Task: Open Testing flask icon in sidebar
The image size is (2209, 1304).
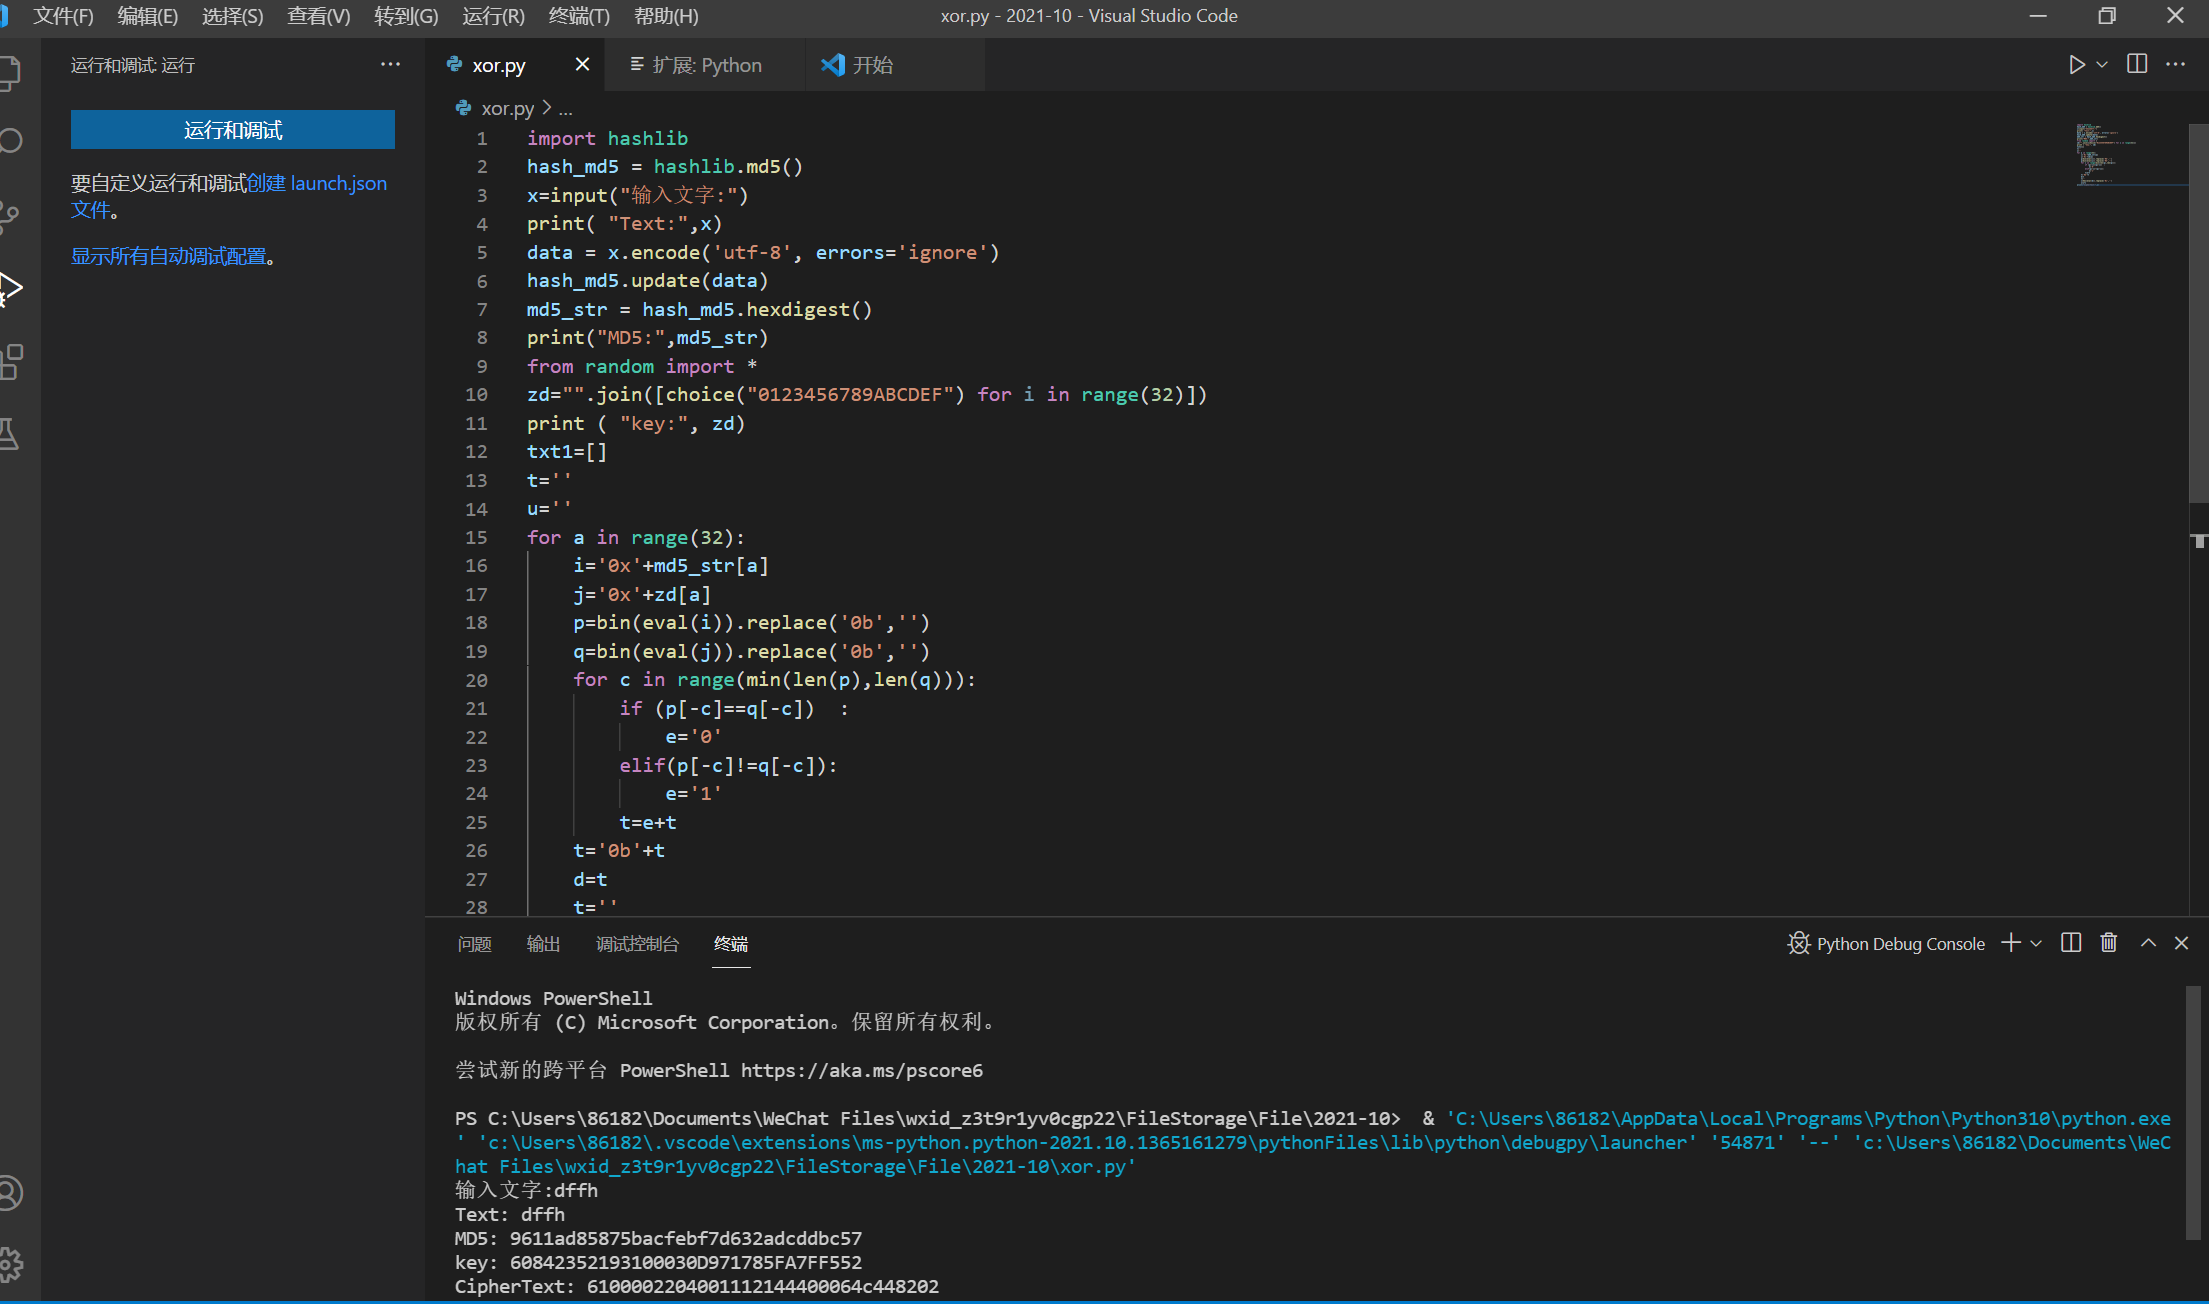Action: [10, 434]
